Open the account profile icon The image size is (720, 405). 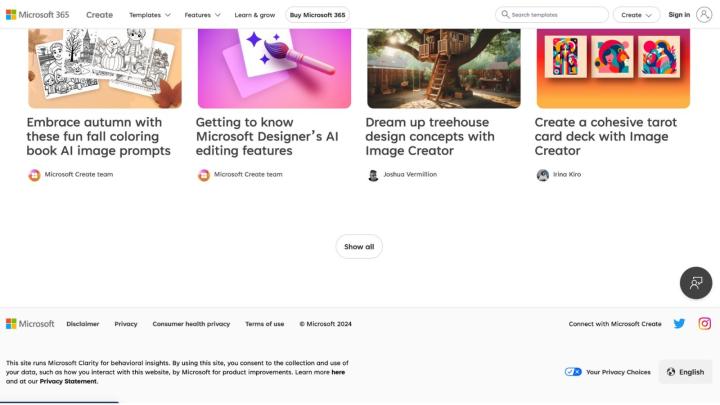pos(703,15)
